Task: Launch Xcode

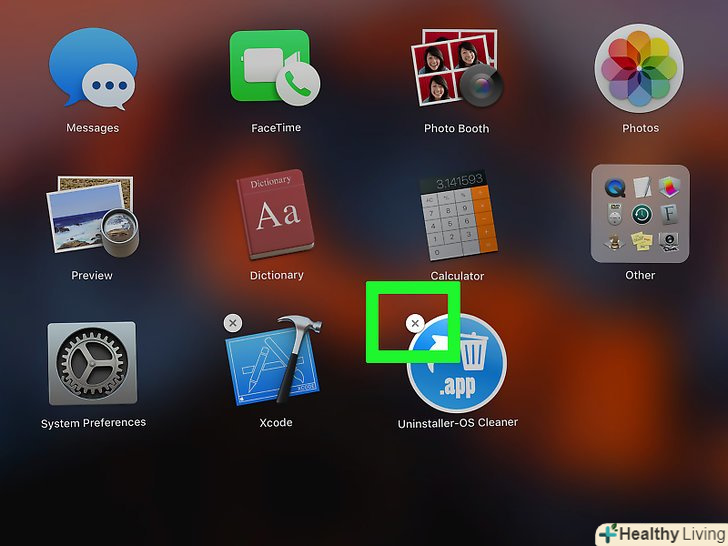Action: 274,360
